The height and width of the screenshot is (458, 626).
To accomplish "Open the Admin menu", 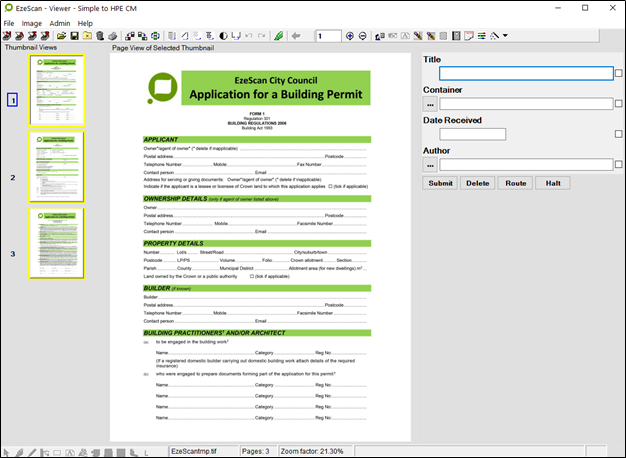I will pos(60,22).
